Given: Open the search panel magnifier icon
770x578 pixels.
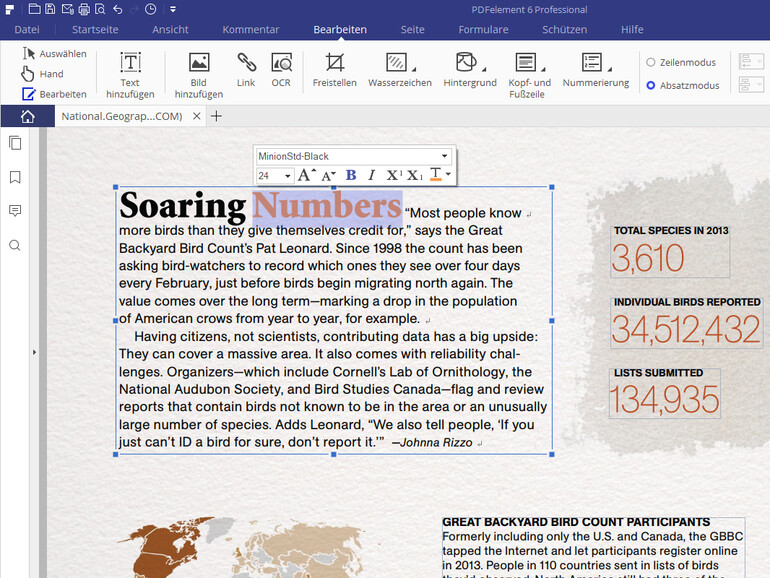Looking at the screenshot, I should pyautogui.click(x=15, y=245).
